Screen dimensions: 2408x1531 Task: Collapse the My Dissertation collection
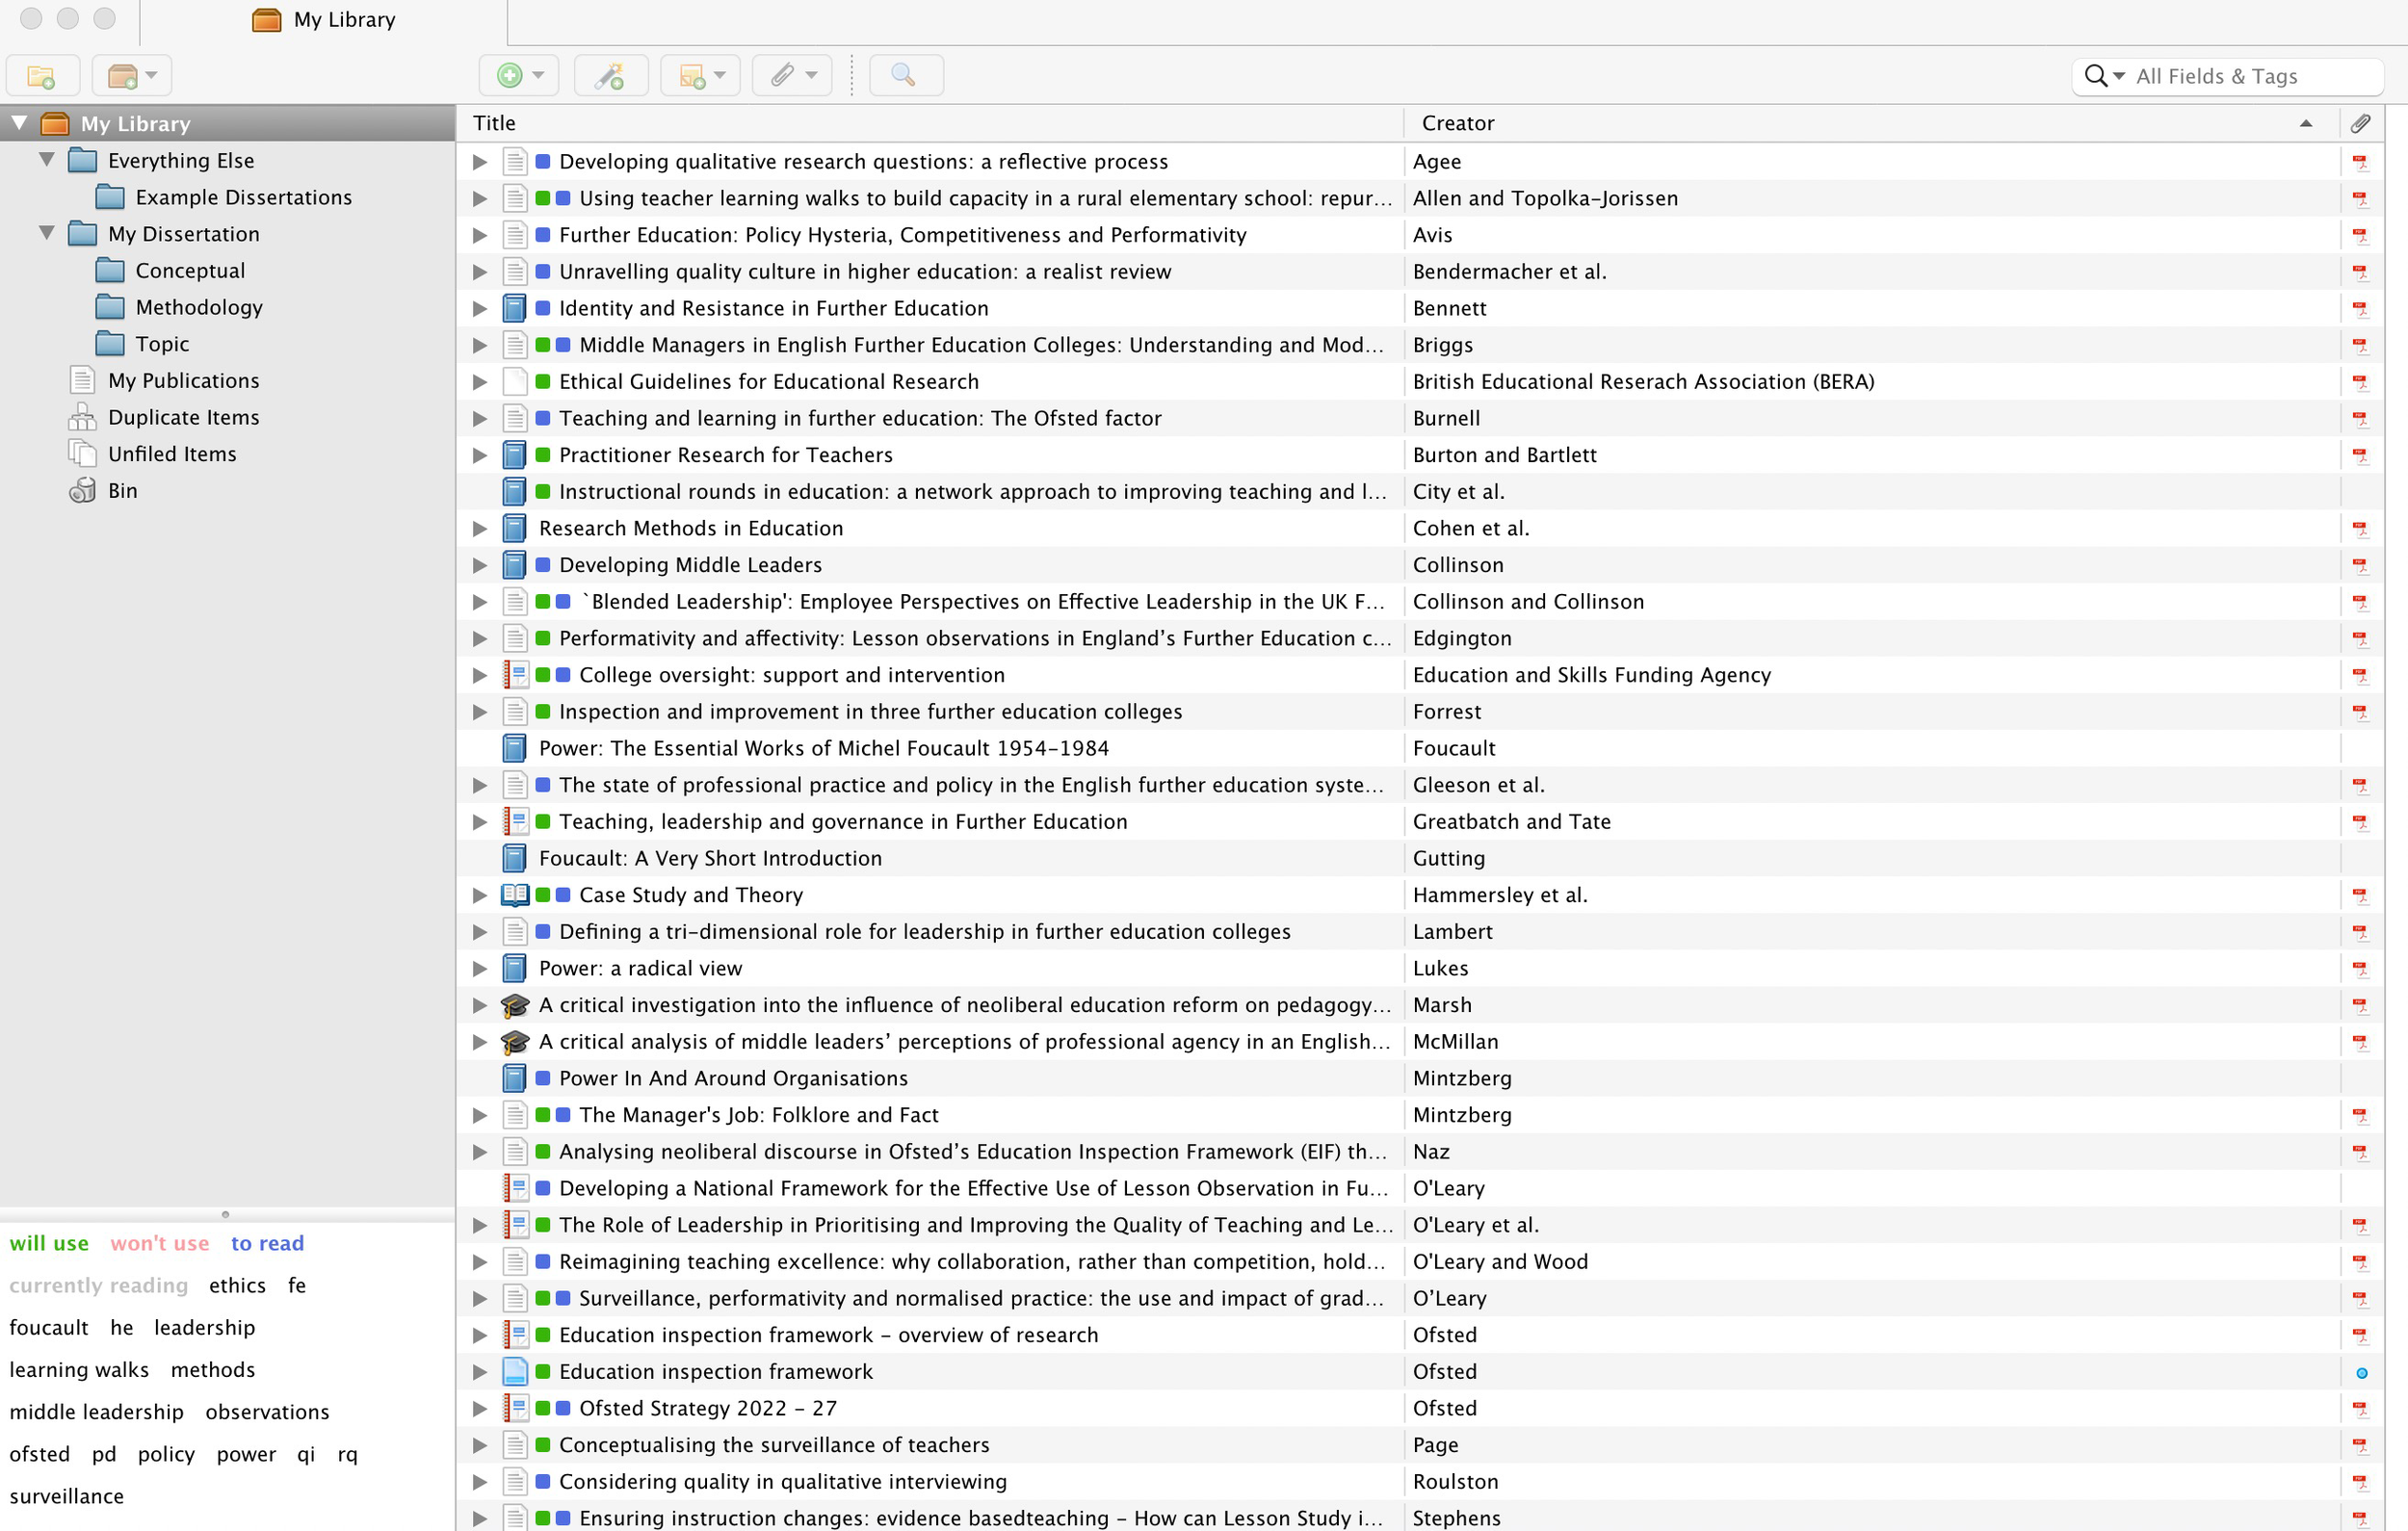(47, 233)
